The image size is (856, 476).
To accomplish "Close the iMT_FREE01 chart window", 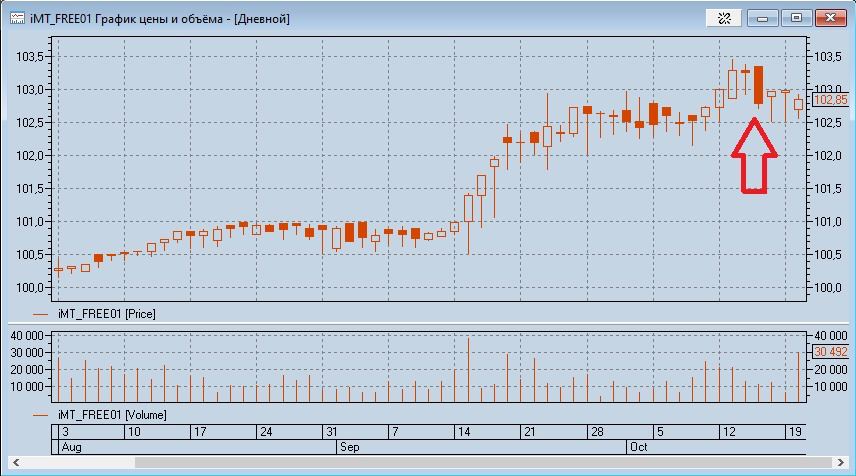I will 830,18.
